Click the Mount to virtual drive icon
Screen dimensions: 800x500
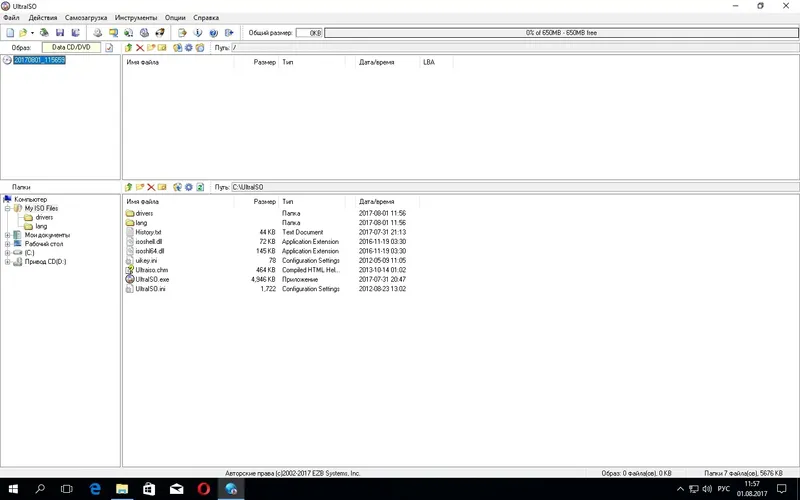[144, 33]
